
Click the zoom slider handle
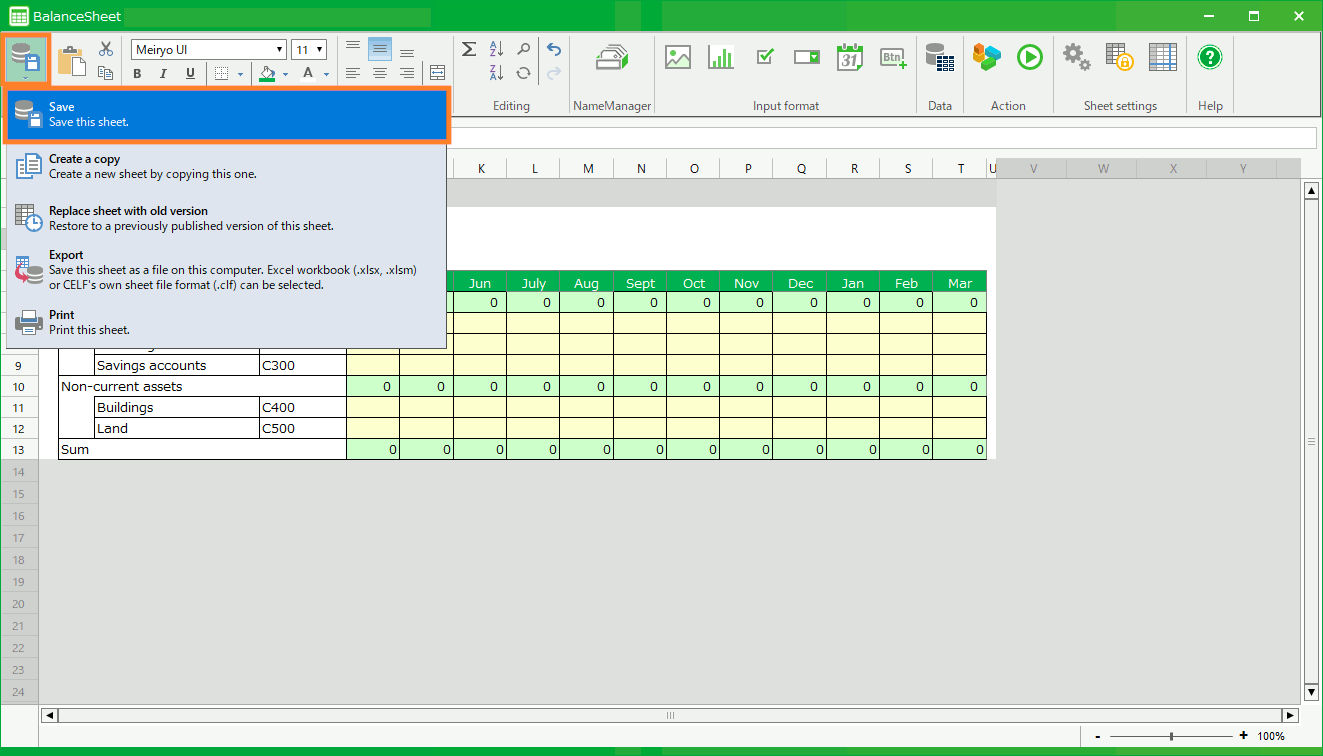[1171, 736]
